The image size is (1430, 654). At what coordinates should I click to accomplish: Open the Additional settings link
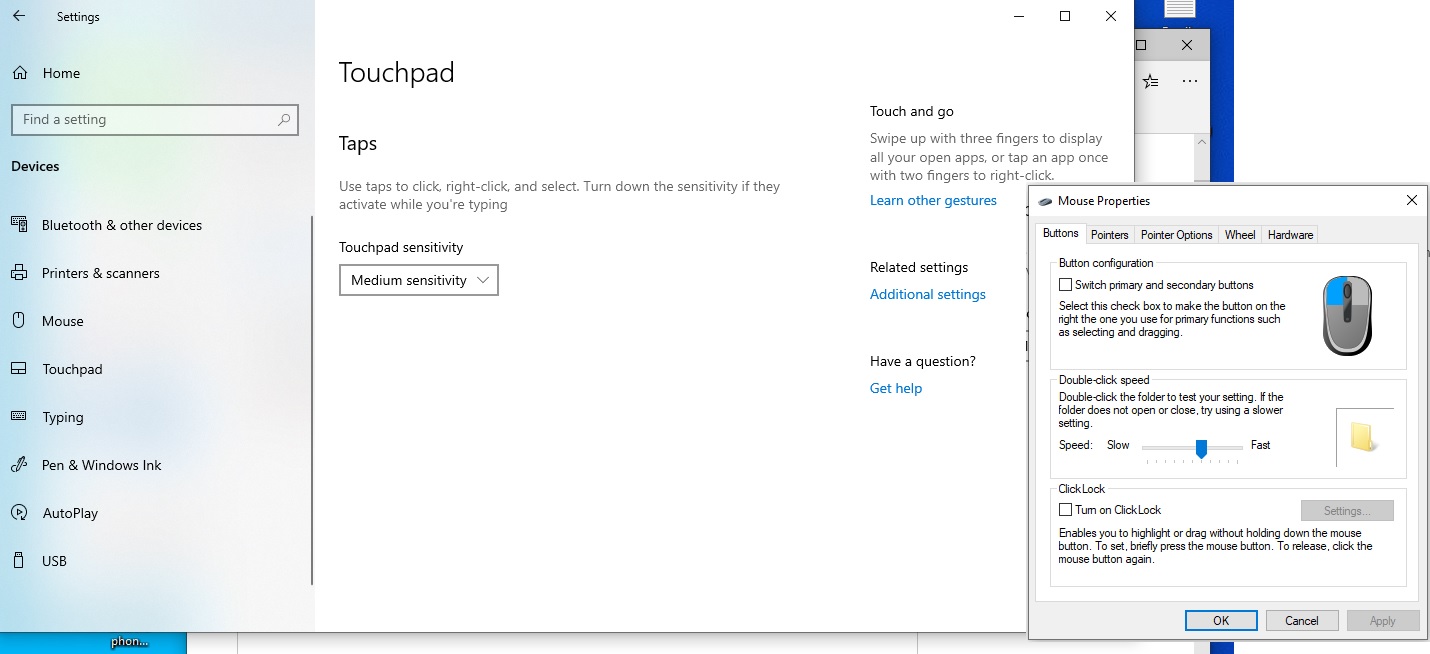[x=928, y=294]
